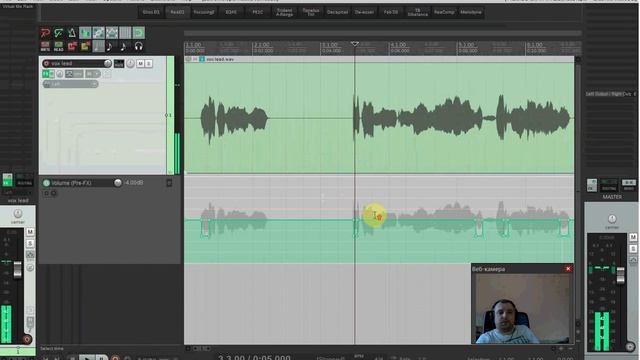Click the Volume (Pre-FX) envelope knob
640x360 pixels.
point(118,182)
